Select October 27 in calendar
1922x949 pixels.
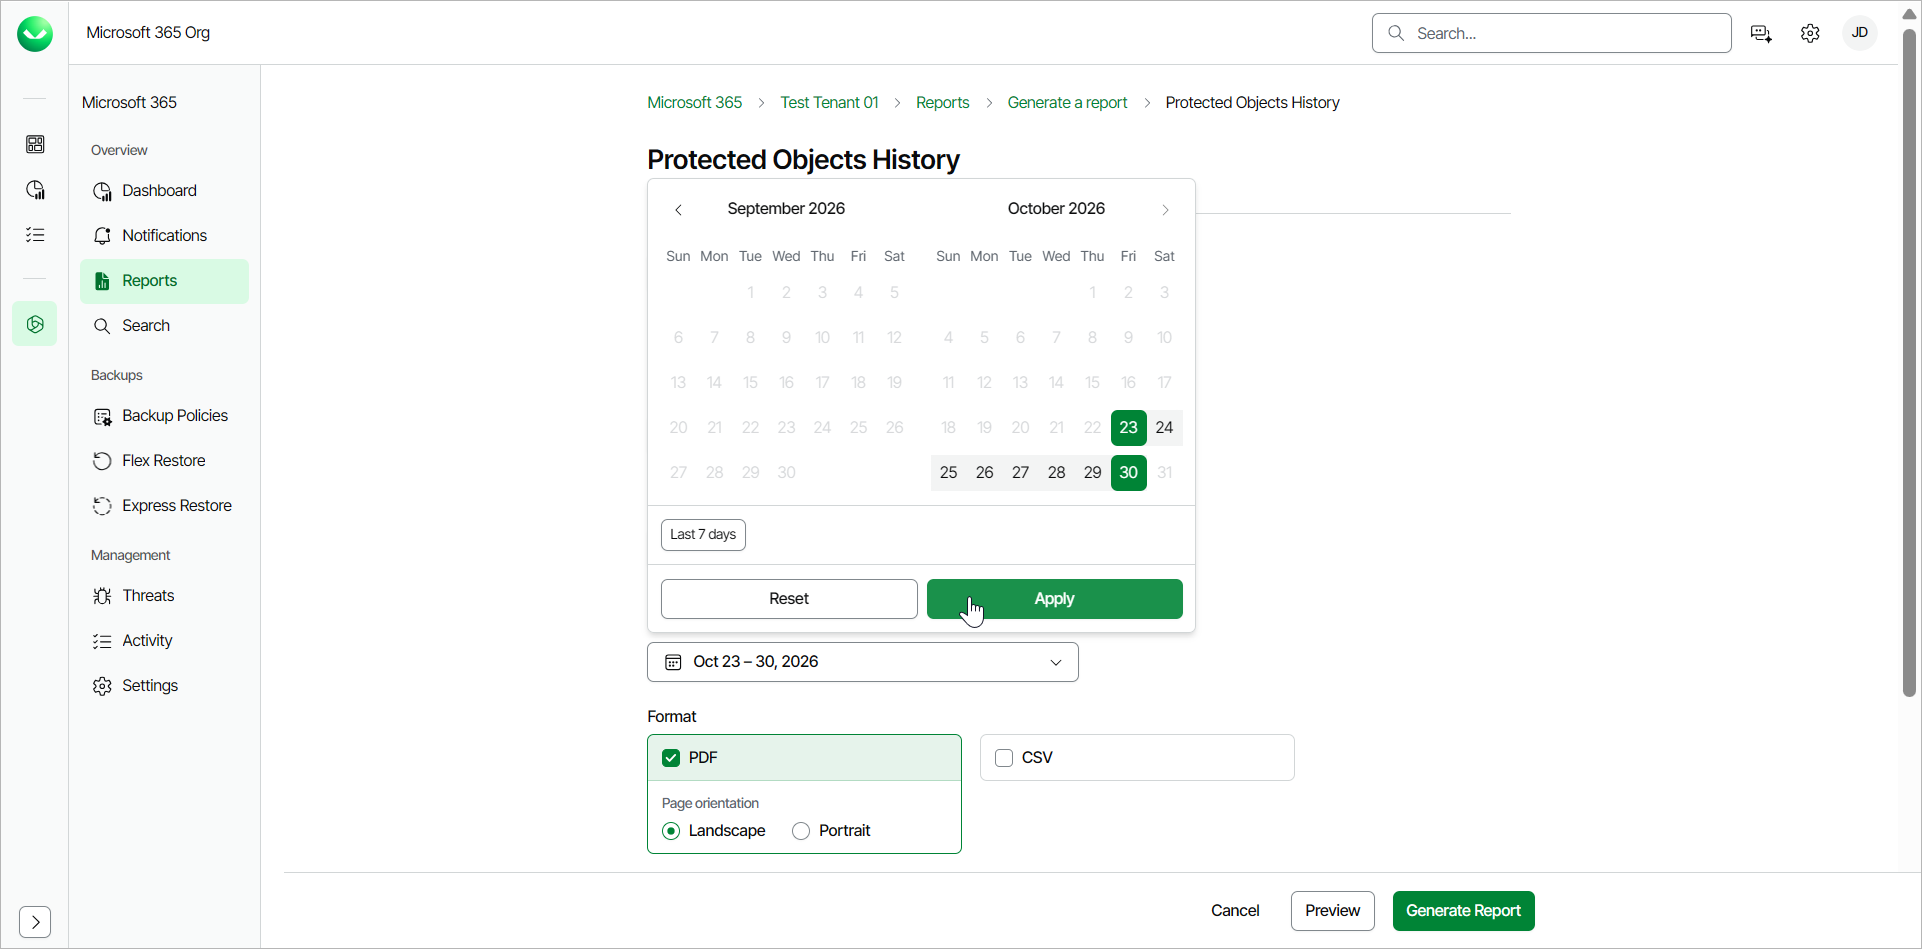point(1020,473)
